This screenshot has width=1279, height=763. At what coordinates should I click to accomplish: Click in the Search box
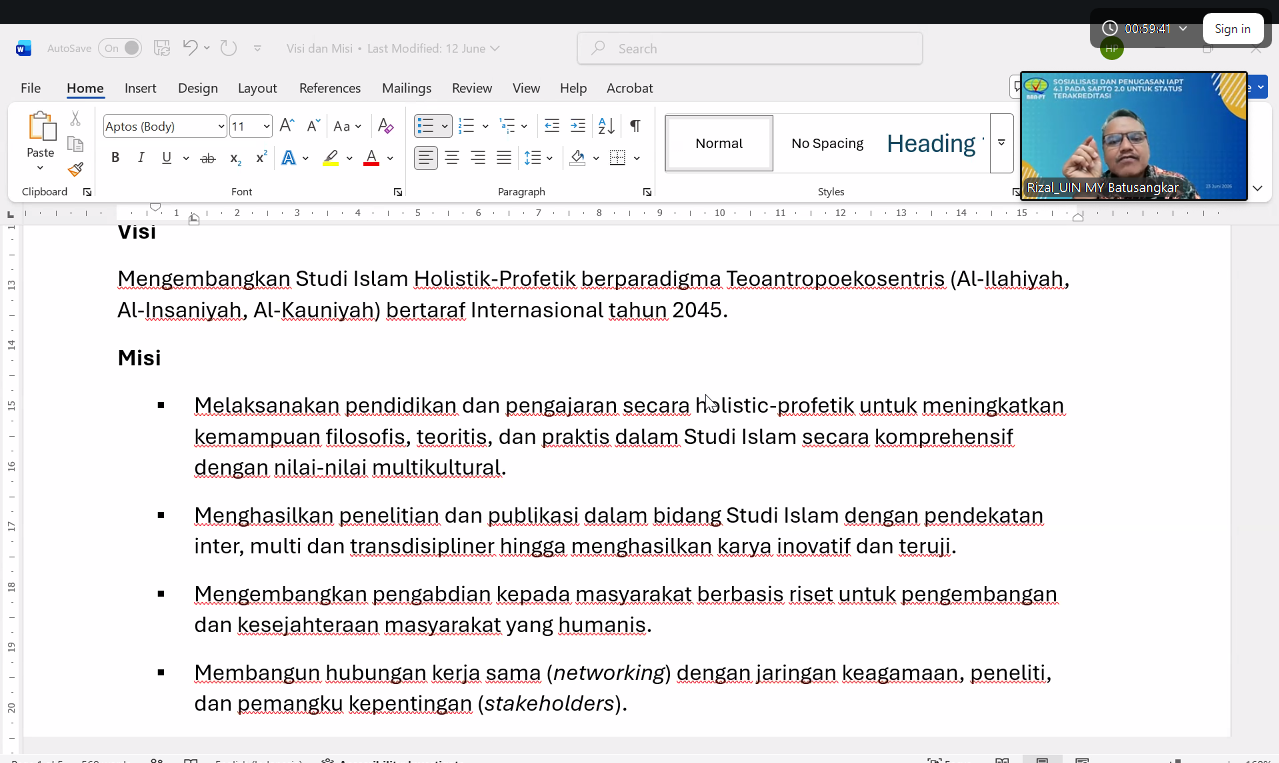[x=750, y=48]
